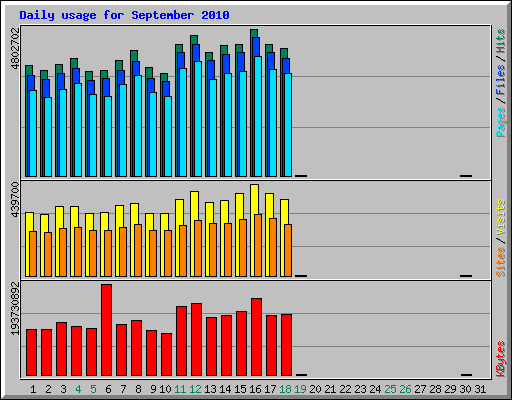Select day 8 on the x-axis
Screen dimensions: 512x400
[x=138, y=389]
